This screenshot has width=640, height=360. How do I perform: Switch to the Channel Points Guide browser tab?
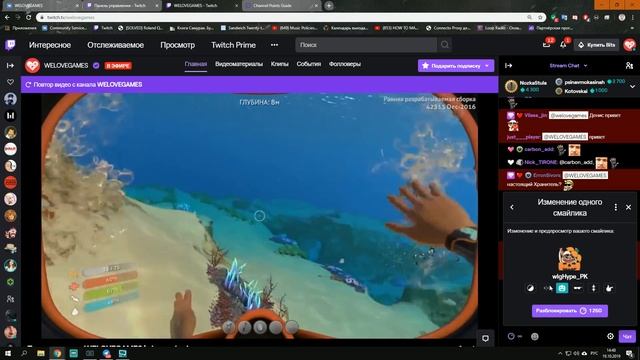(x=282, y=6)
